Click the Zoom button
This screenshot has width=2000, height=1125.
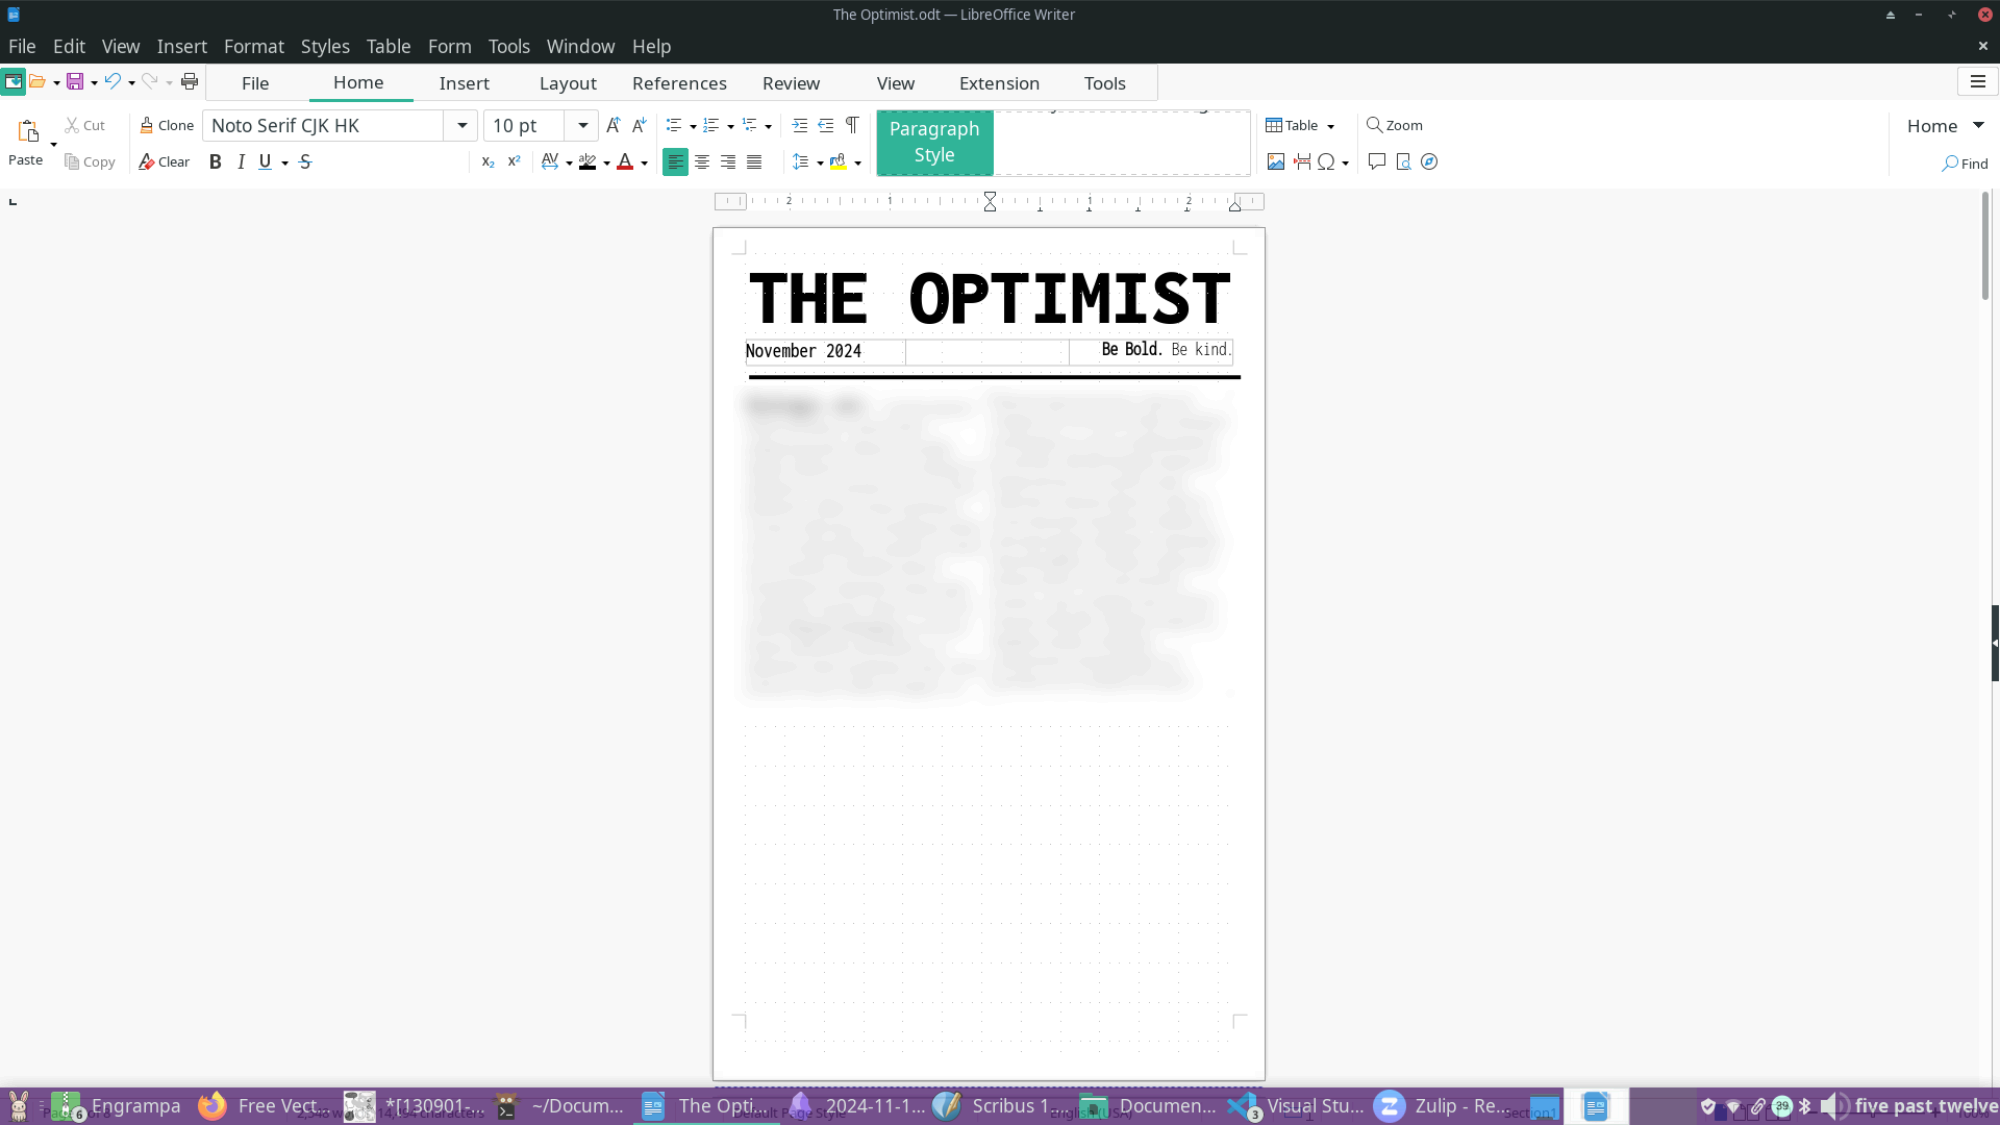1394,125
